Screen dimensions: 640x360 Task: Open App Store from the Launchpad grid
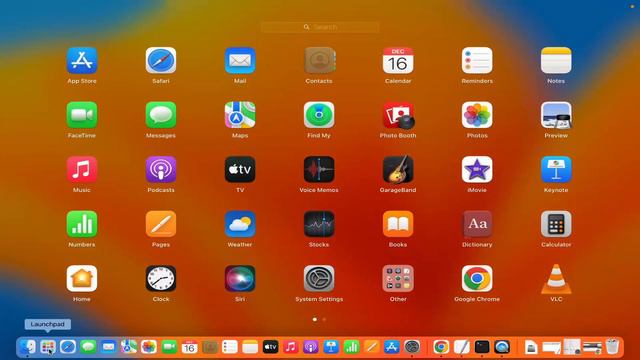(82, 60)
